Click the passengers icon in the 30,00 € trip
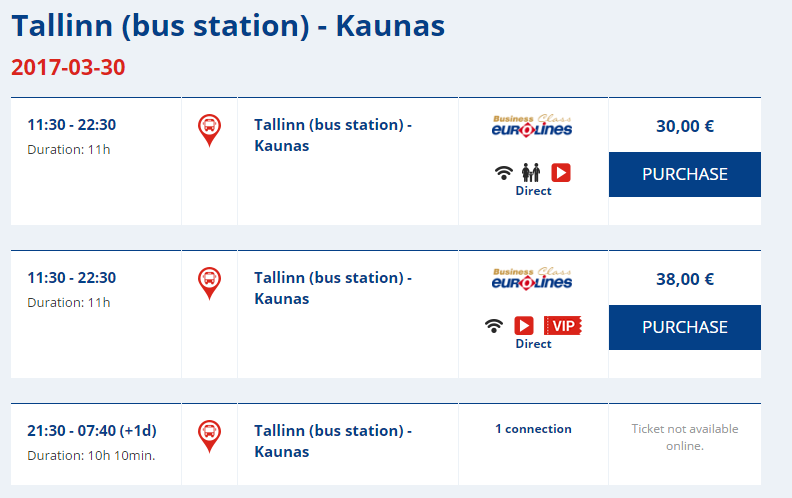792x498 pixels. point(531,173)
